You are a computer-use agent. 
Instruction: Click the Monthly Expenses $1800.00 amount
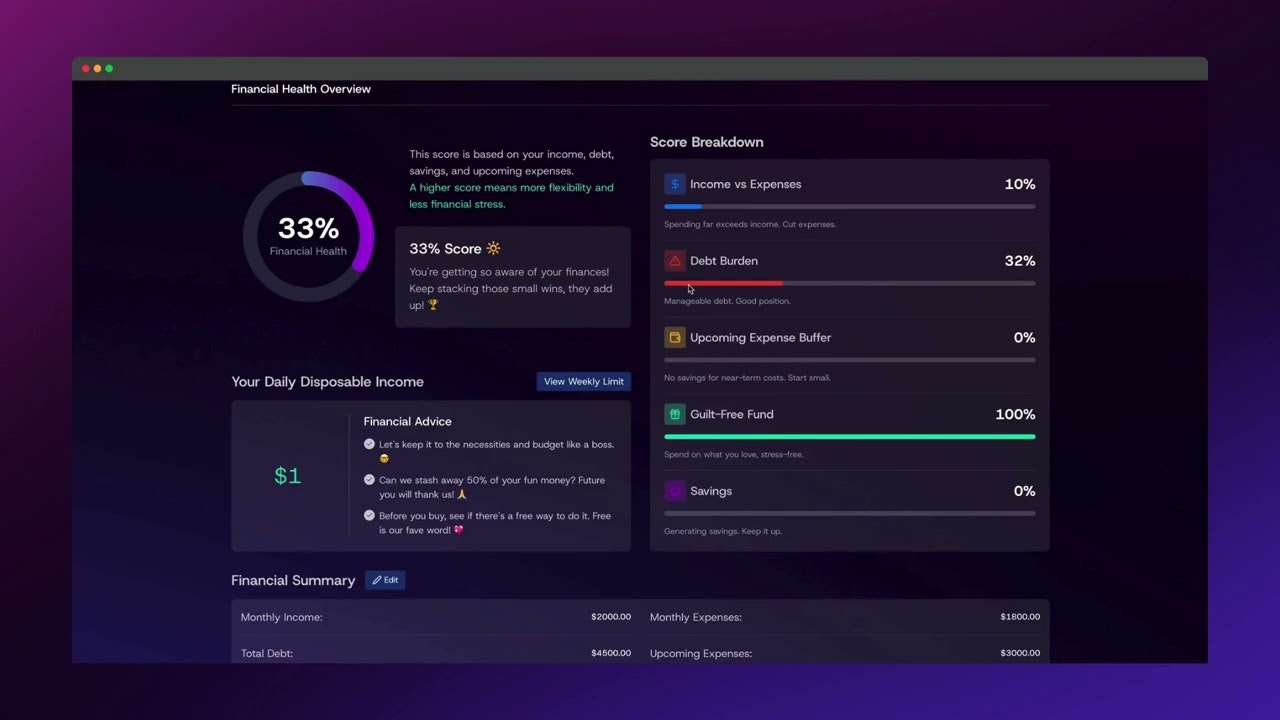[x=1020, y=617]
